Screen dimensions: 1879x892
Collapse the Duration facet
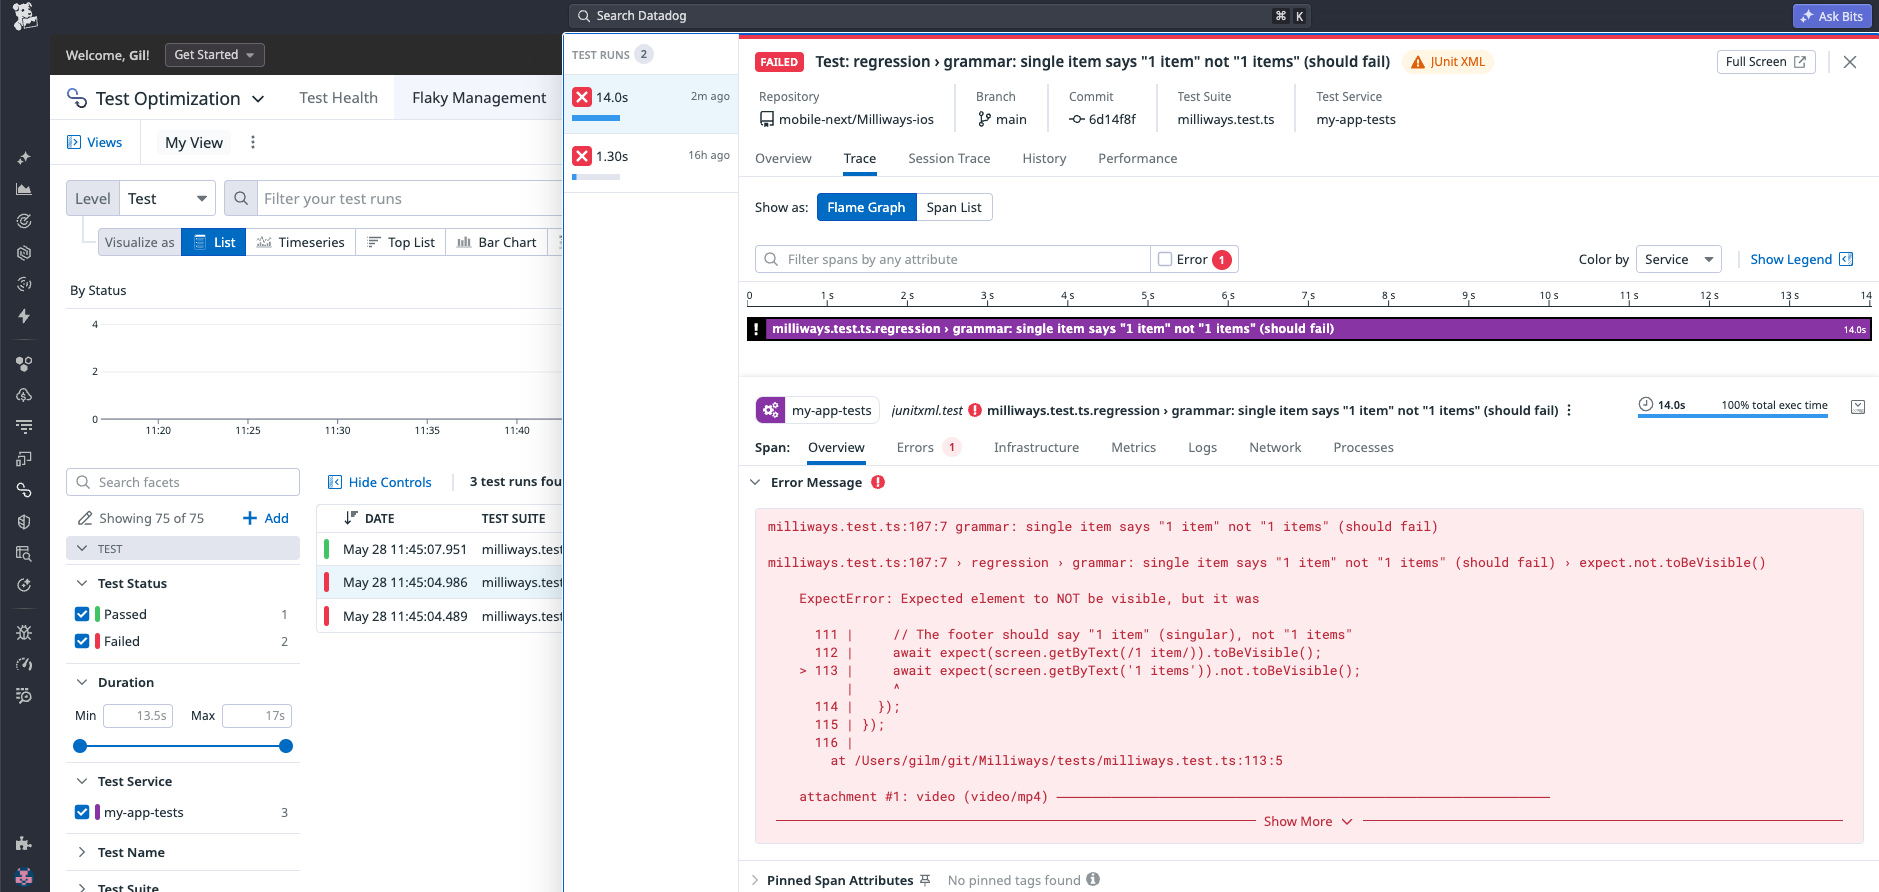82,682
